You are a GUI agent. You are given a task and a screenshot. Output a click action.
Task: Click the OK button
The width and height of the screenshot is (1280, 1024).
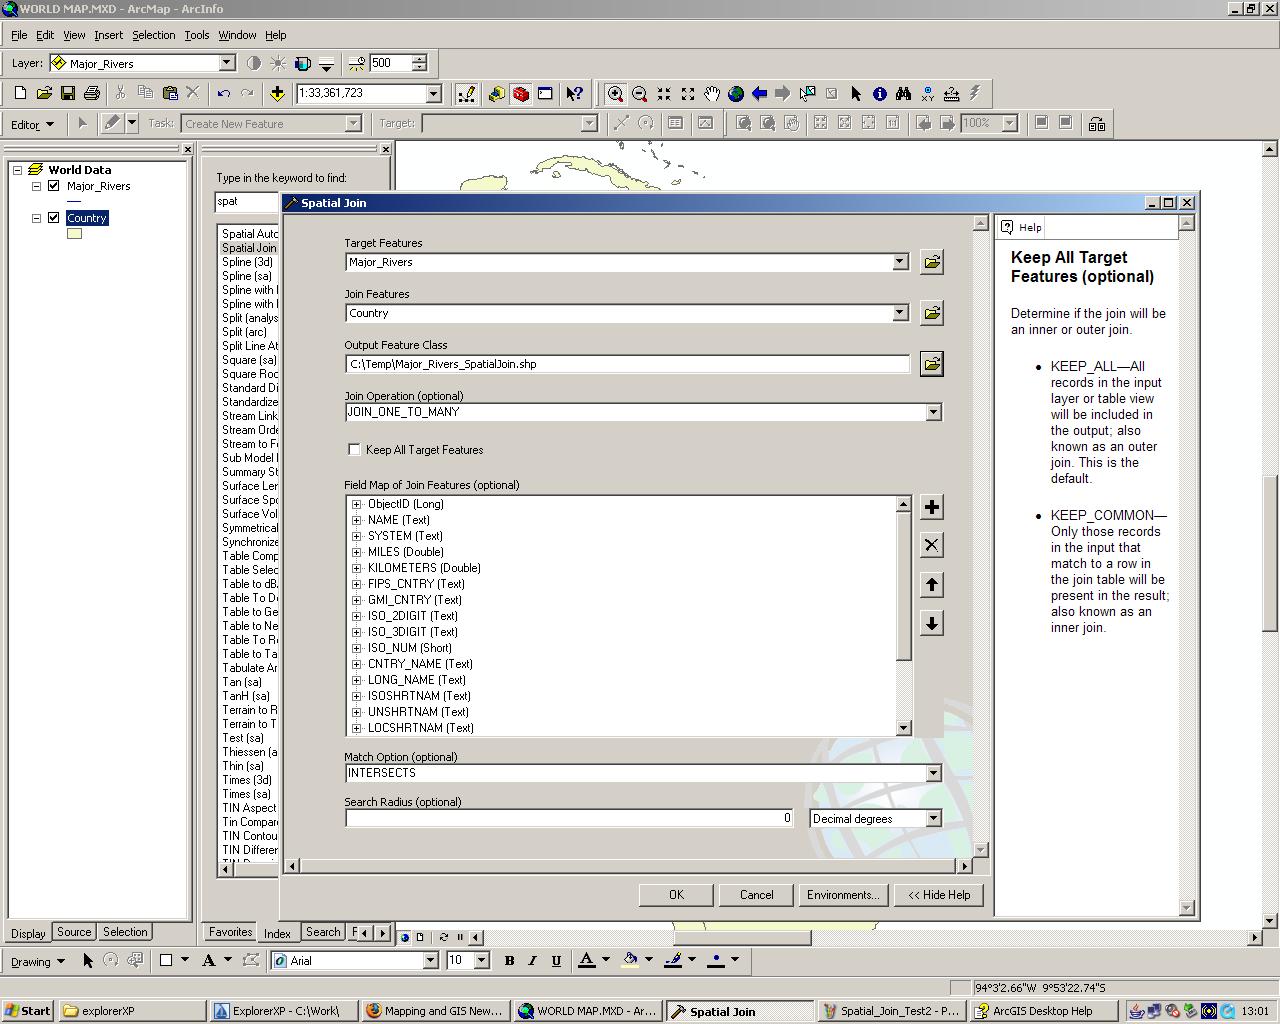click(x=676, y=895)
